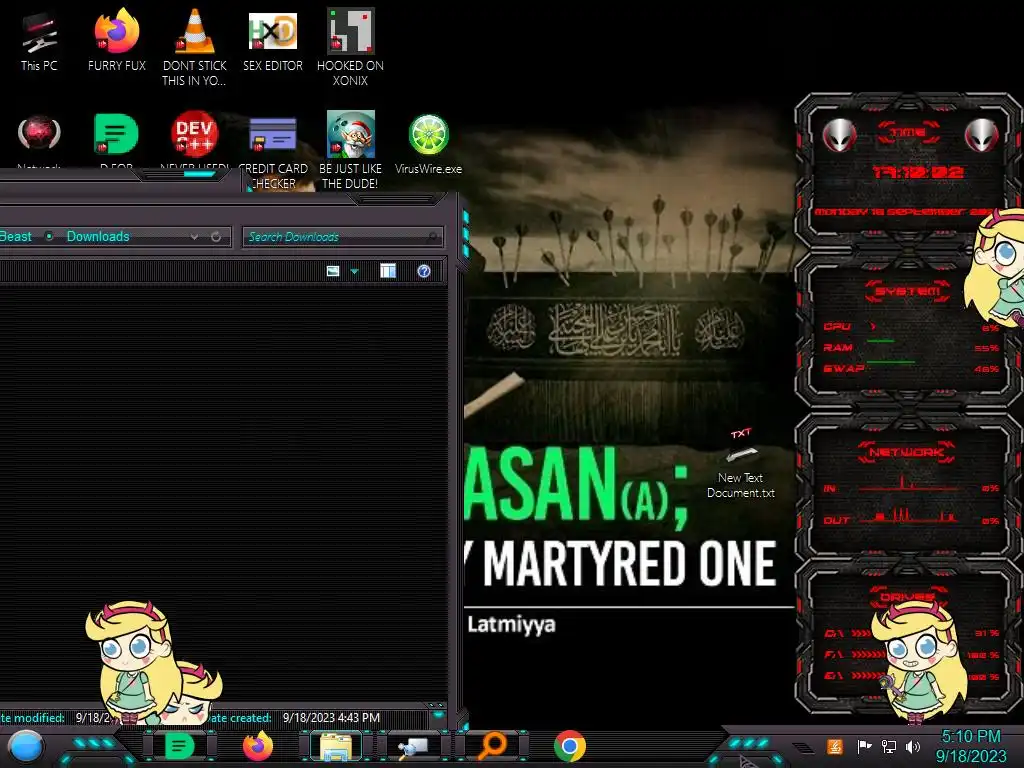Viewport: 1024px width, 768px height.
Task: Open the breadcrumb arrow between Beast and Downloads
Action: pyautogui.click(x=49, y=236)
